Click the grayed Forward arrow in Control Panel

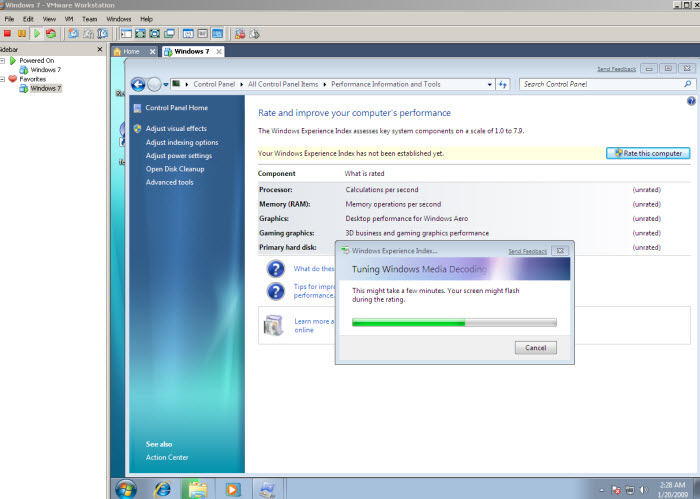[x=154, y=84]
